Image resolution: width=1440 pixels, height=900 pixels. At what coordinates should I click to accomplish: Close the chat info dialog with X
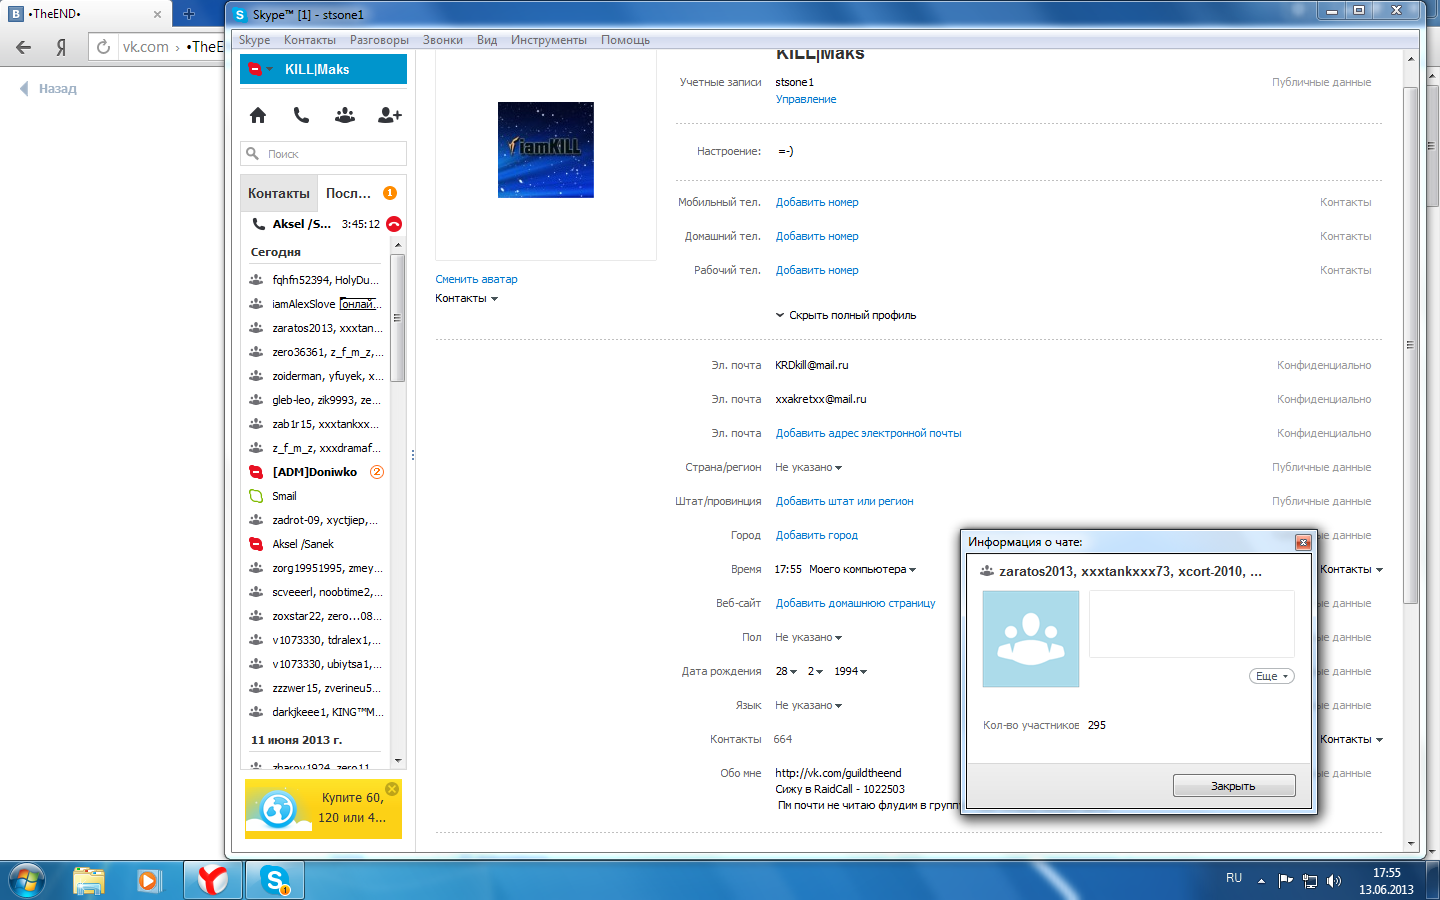click(x=1303, y=542)
